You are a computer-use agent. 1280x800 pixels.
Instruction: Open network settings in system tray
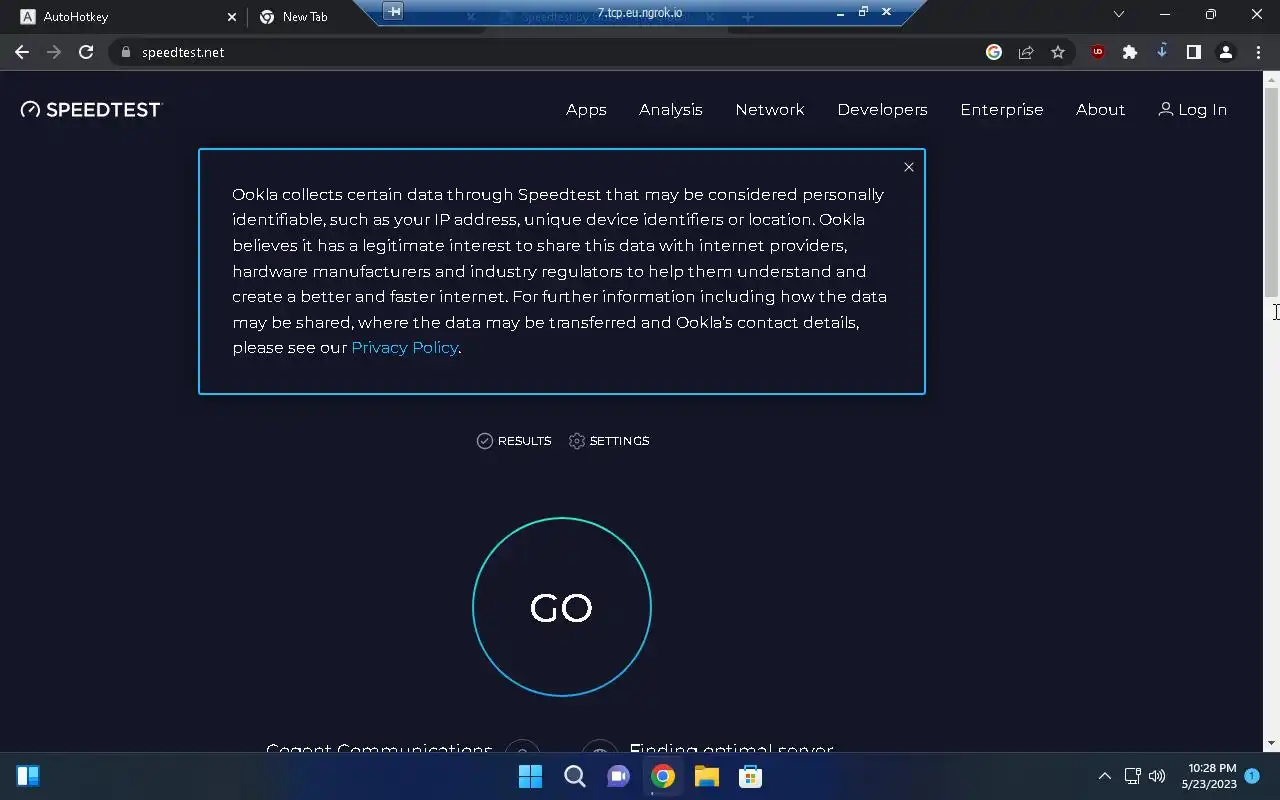(1132, 776)
